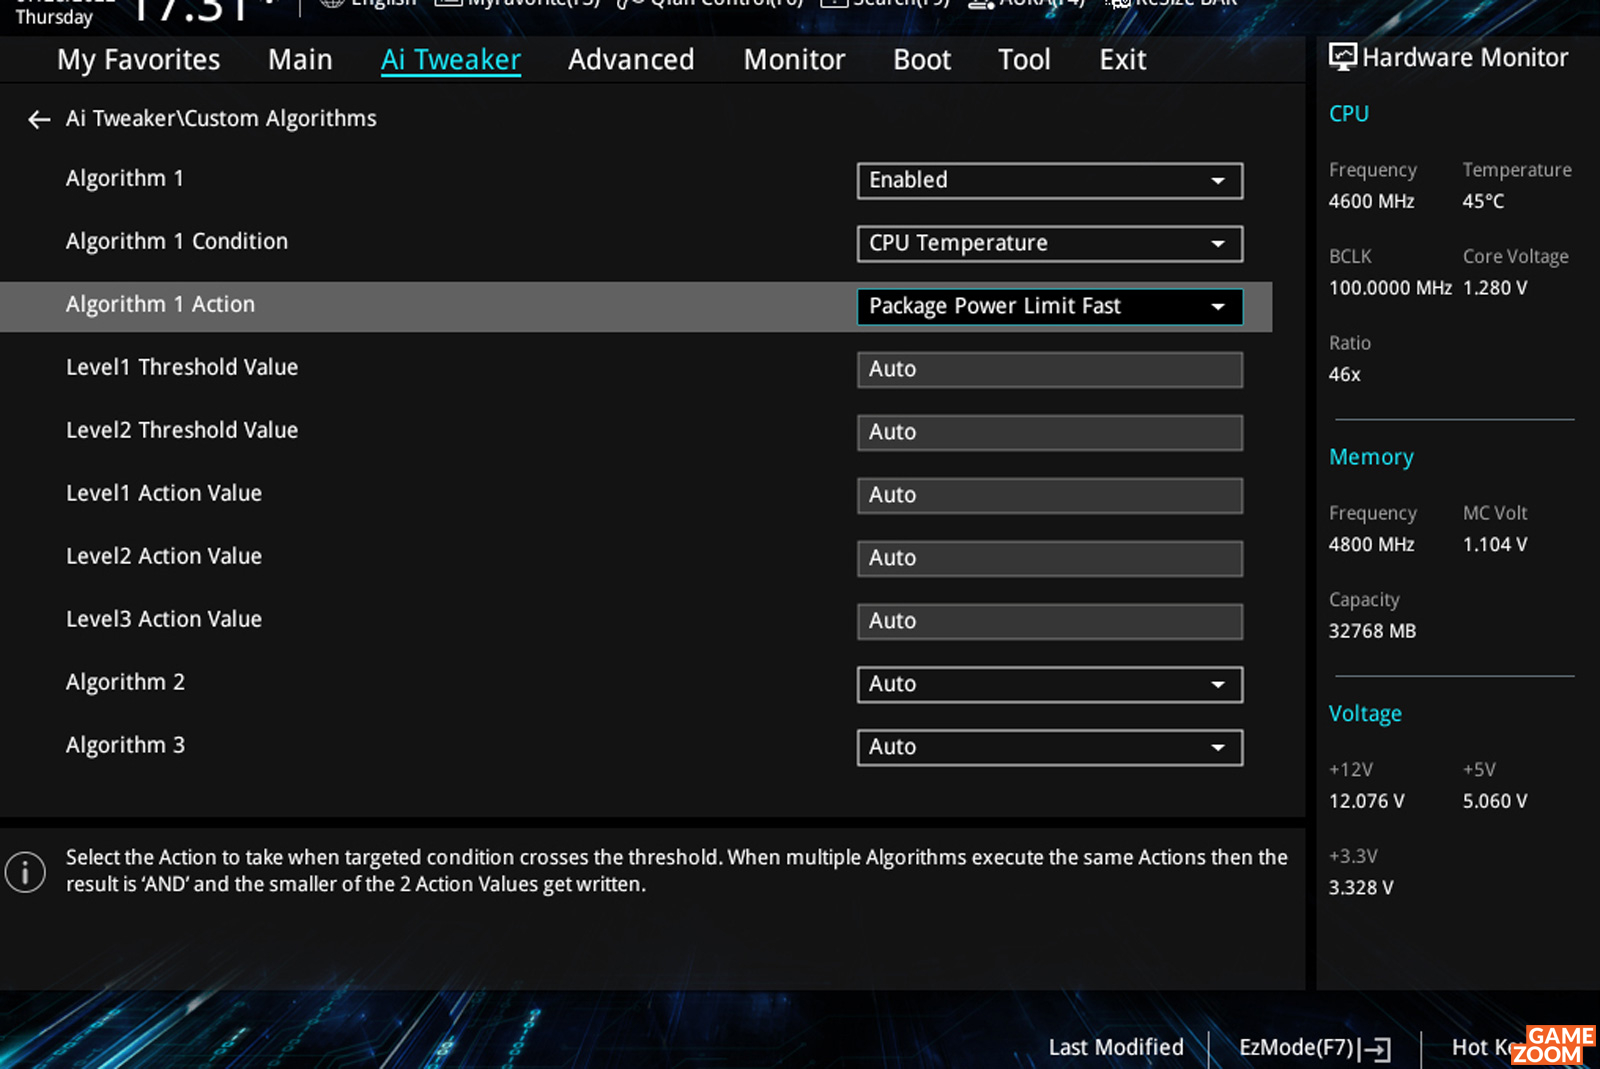
Task: Click the Thursday date text
Action: pyautogui.click(x=54, y=18)
